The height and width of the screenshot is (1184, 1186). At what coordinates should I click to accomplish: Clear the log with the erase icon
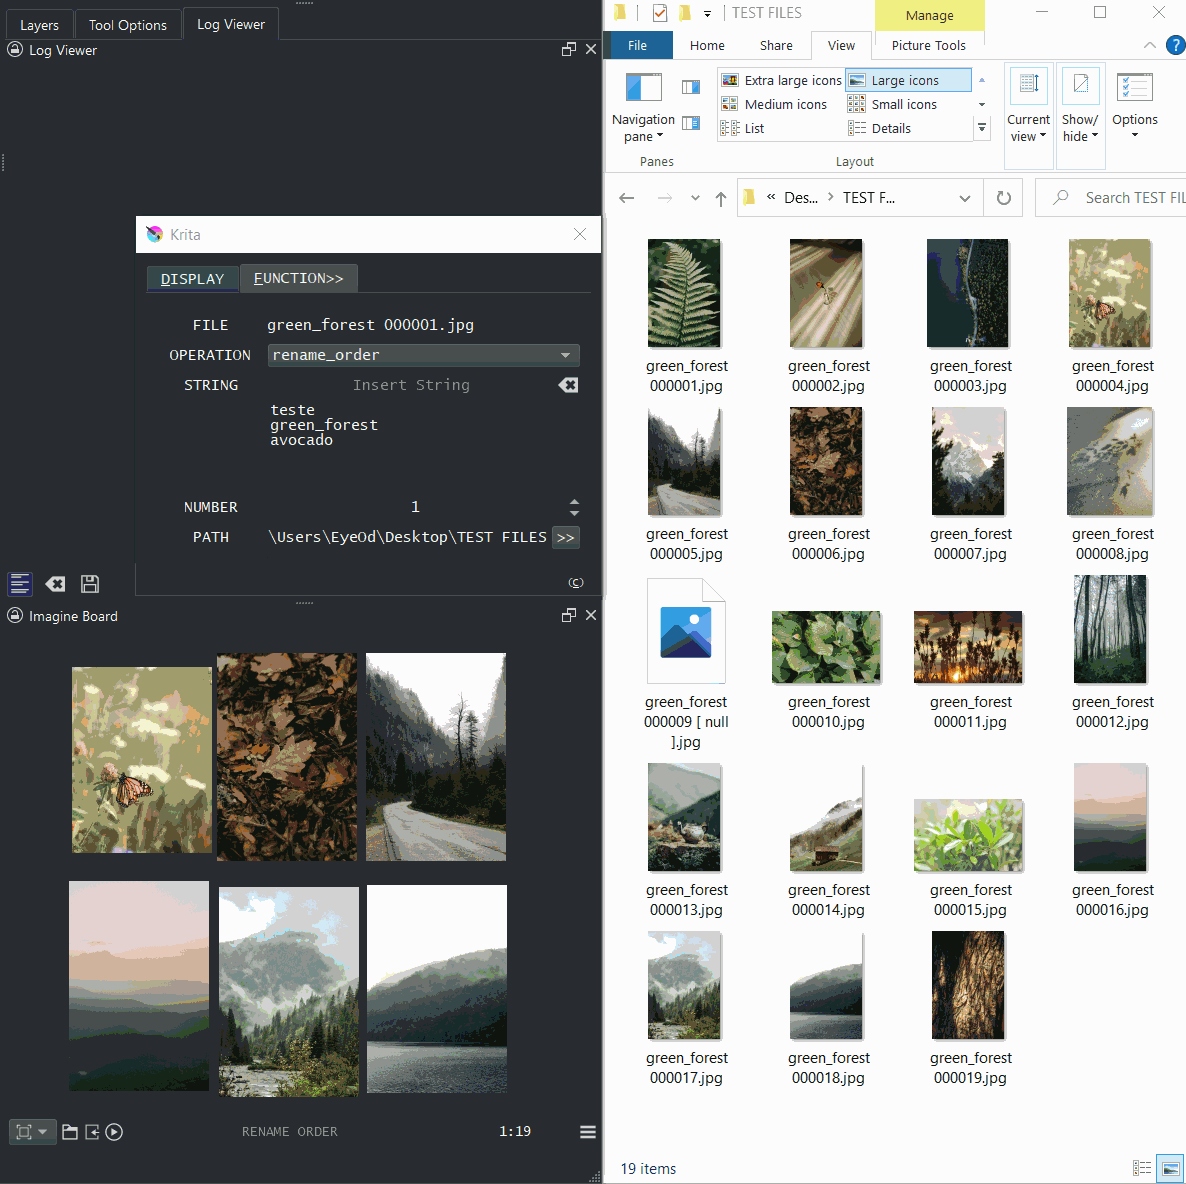click(56, 584)
